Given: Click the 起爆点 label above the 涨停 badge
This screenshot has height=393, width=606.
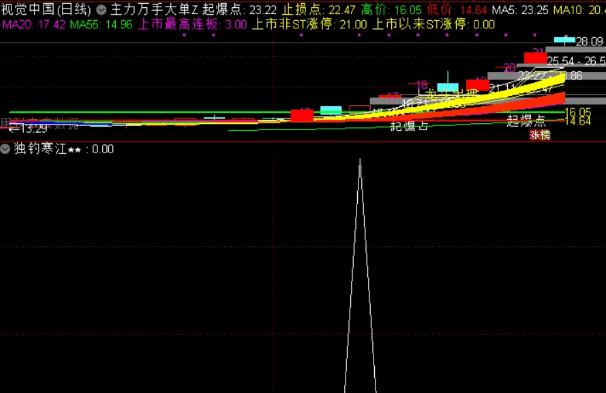Looking at the screenshot, I should coord(526,121).
